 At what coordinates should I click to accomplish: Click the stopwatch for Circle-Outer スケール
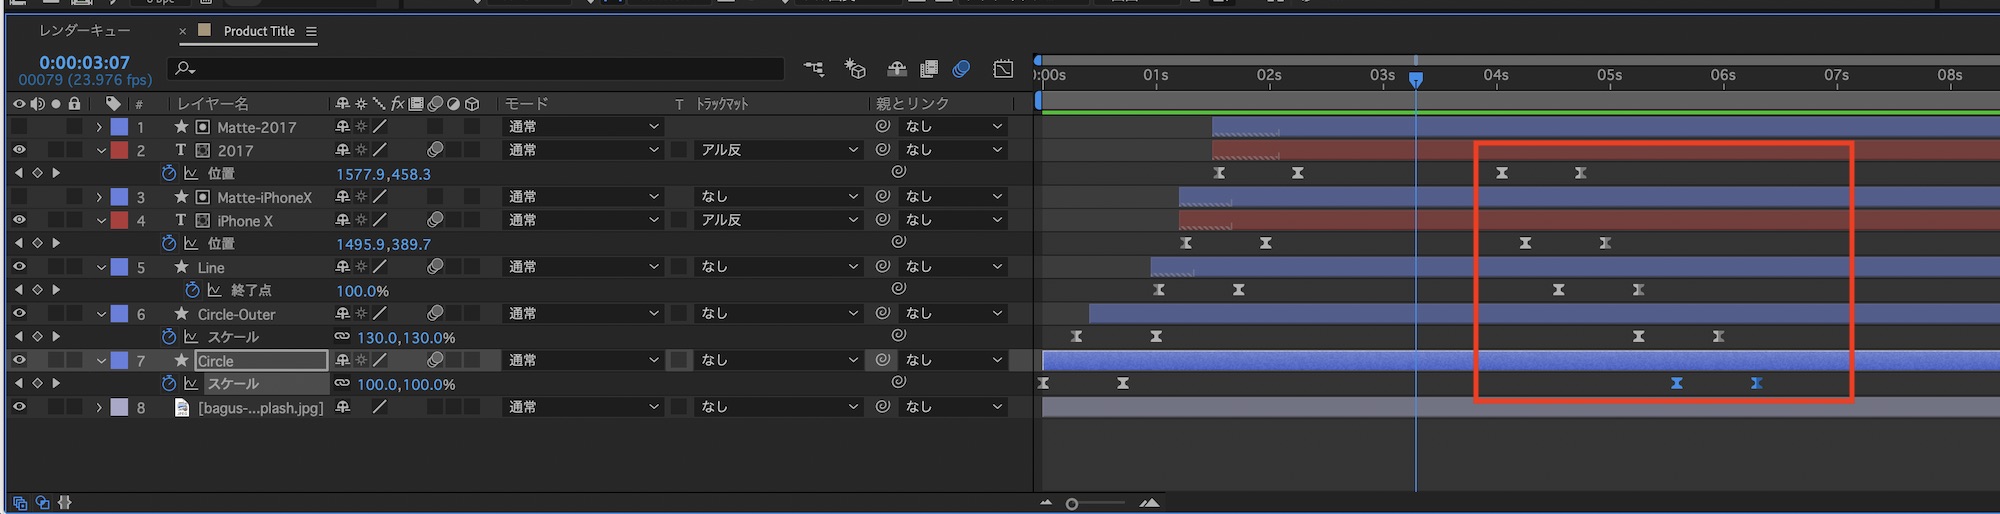coord(169,338)
